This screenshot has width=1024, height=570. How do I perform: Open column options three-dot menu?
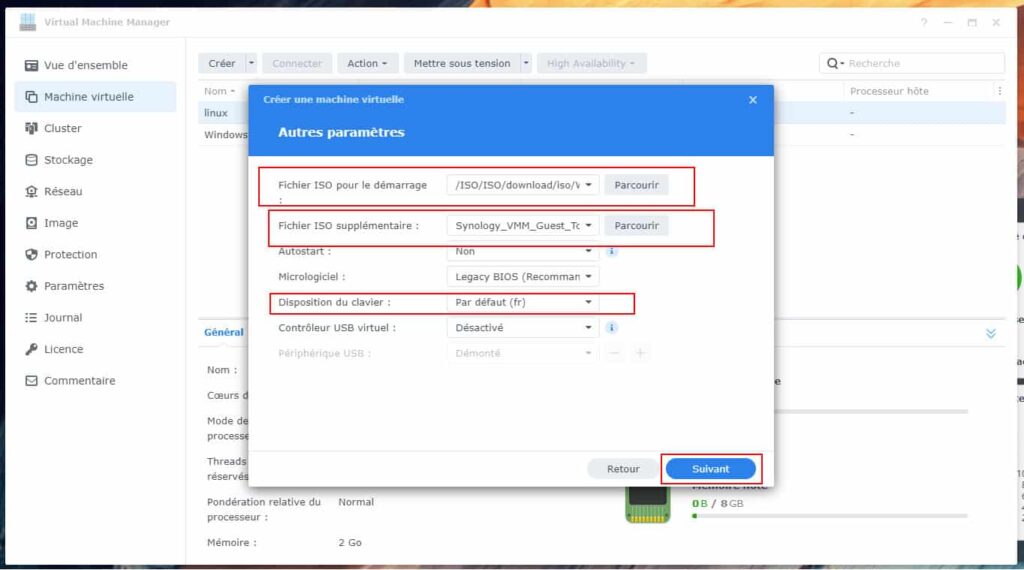tap(999, 91)
